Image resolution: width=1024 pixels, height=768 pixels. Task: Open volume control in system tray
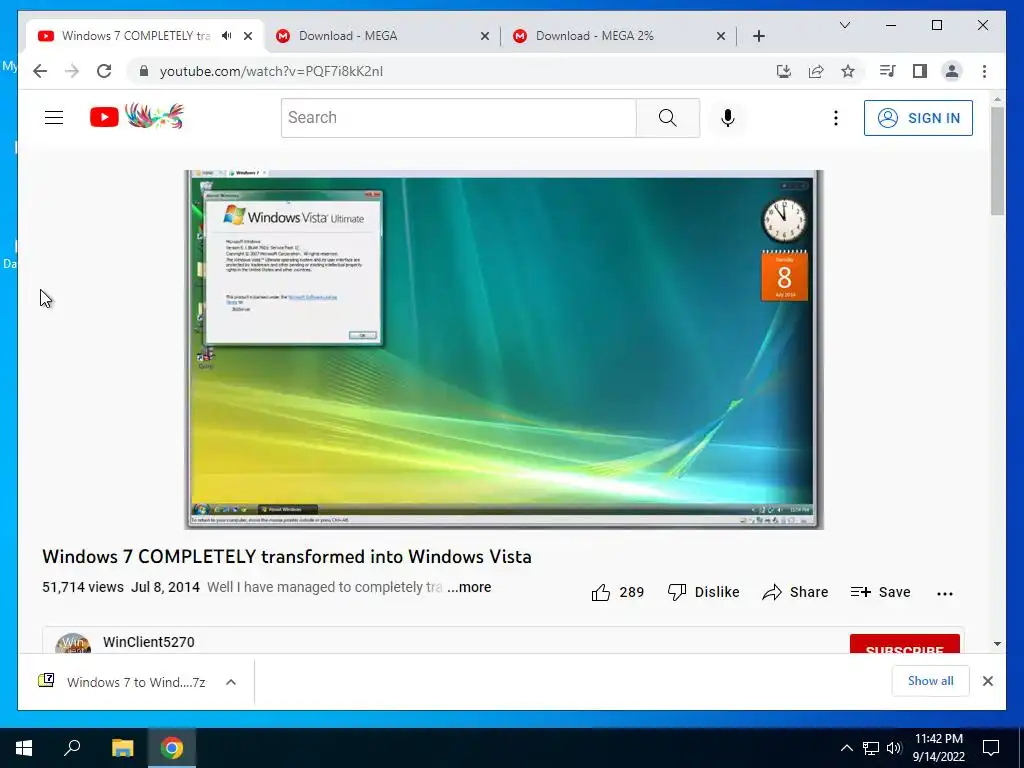pyautogui.click(x=894, y=748)
